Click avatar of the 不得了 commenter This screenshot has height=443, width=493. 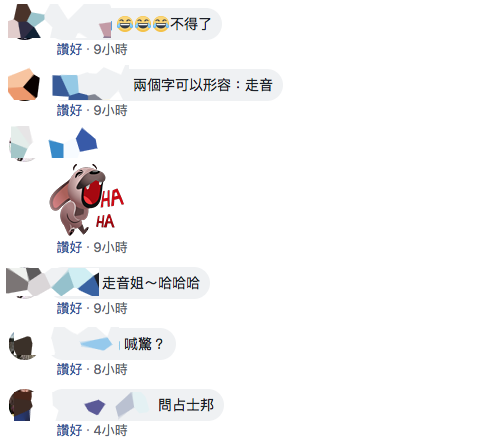click(x=24, y=23)
